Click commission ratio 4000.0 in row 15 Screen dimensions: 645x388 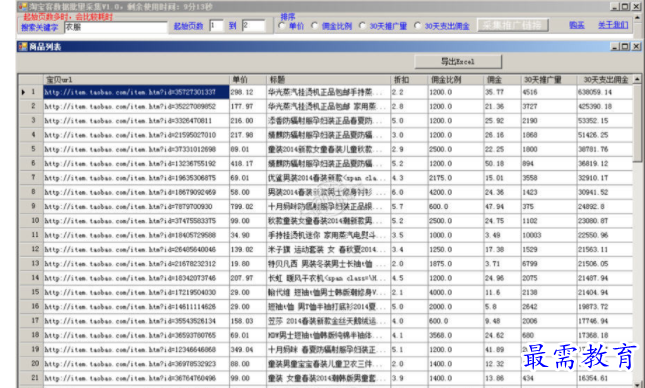(x=456, y=292)
